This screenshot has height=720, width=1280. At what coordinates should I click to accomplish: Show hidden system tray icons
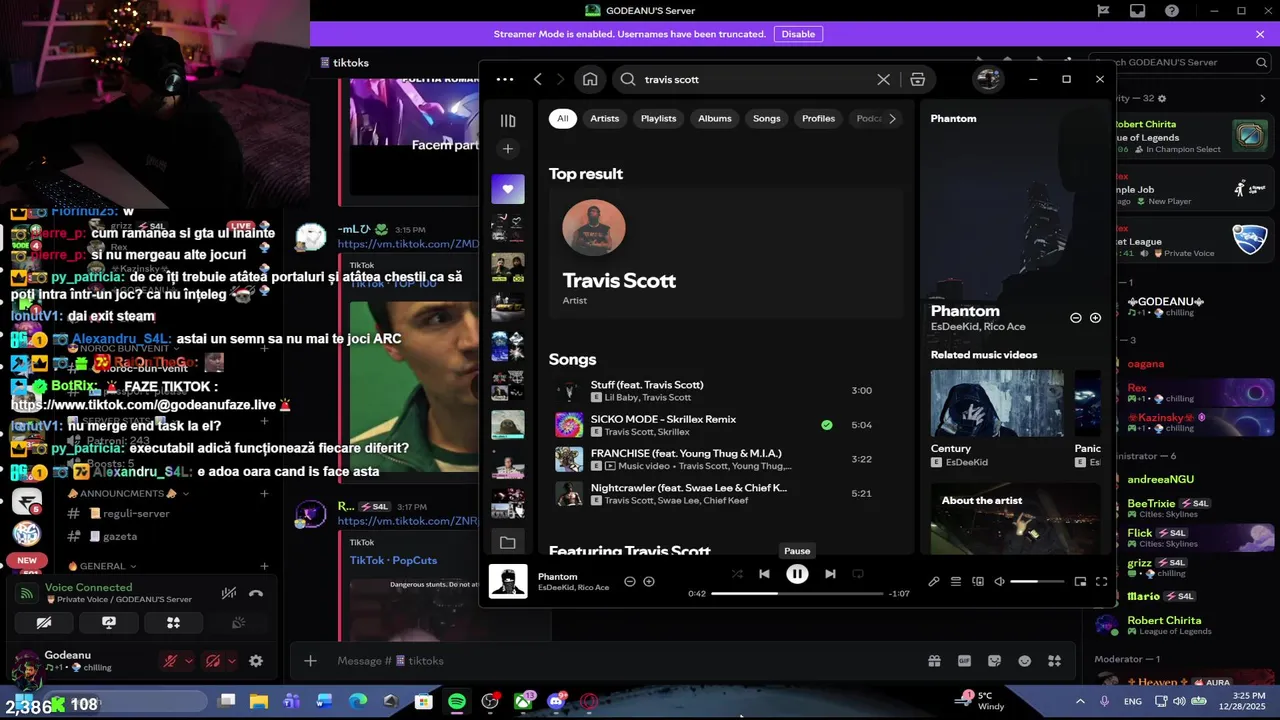click(x=1080, y=701)
